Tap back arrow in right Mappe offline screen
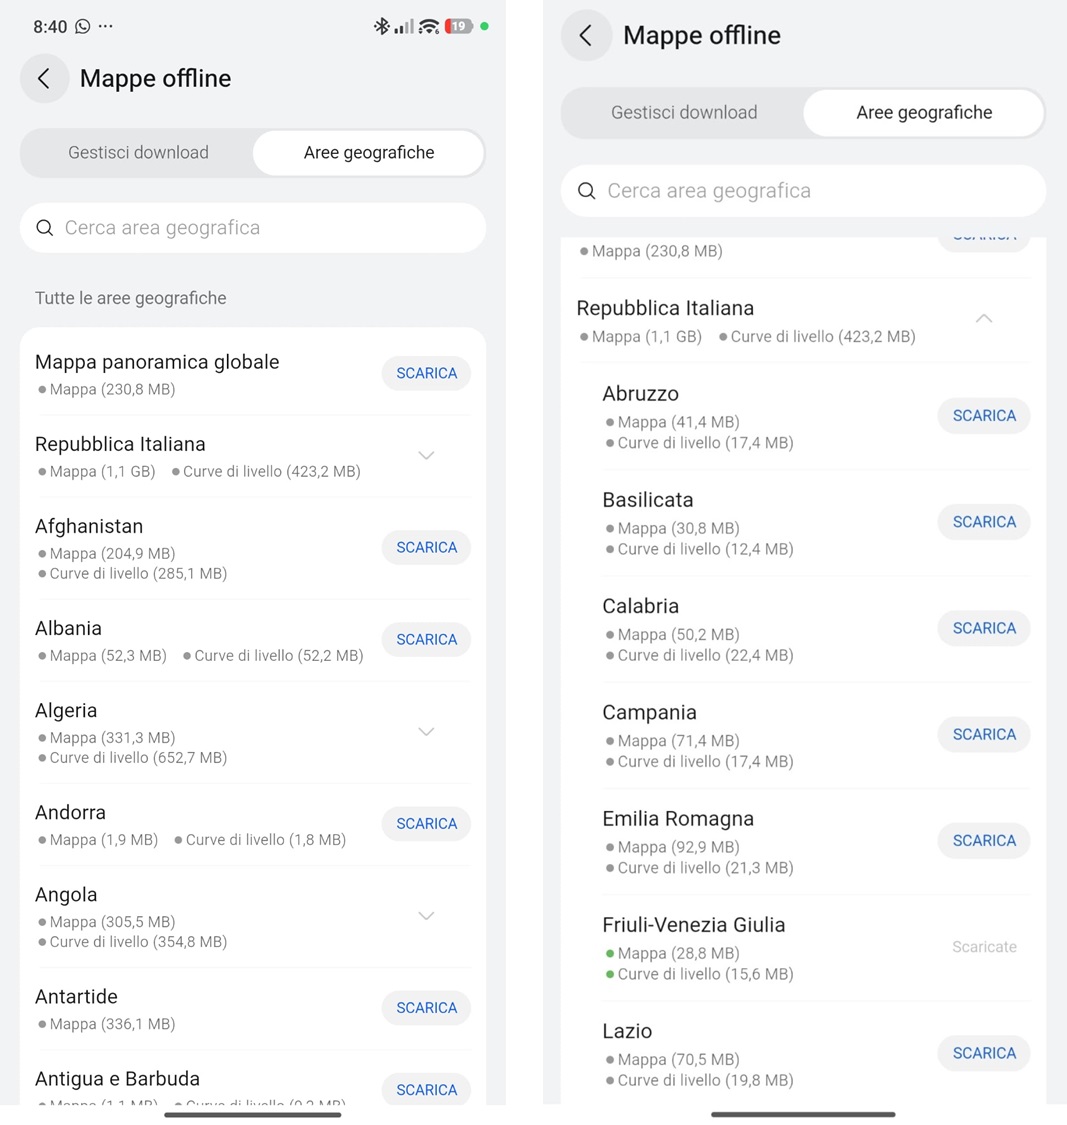This screenshot has width=1067, height=1125. (586, 36)
